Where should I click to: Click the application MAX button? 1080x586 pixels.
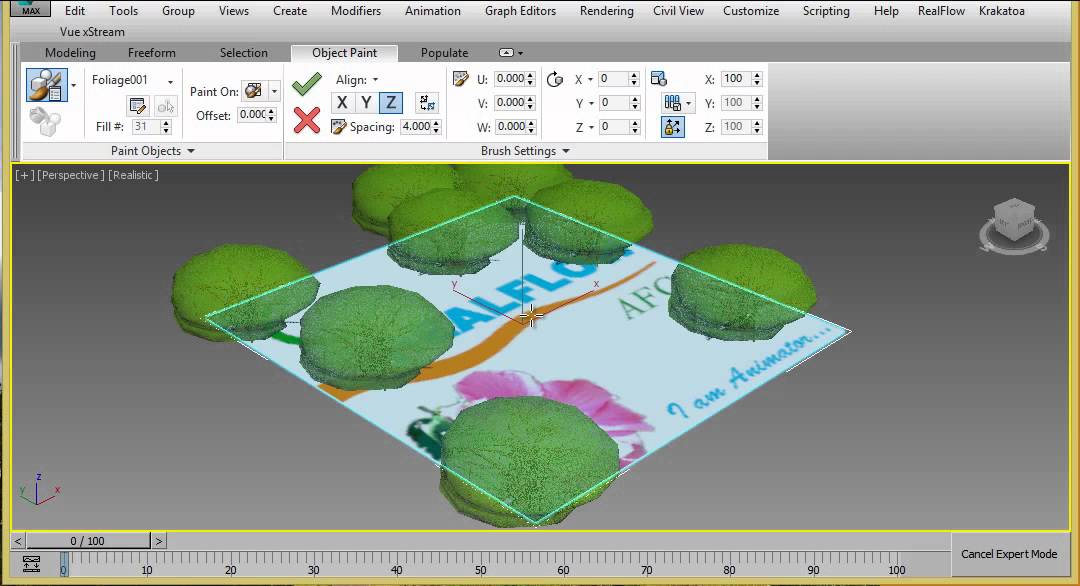(31, 8)
